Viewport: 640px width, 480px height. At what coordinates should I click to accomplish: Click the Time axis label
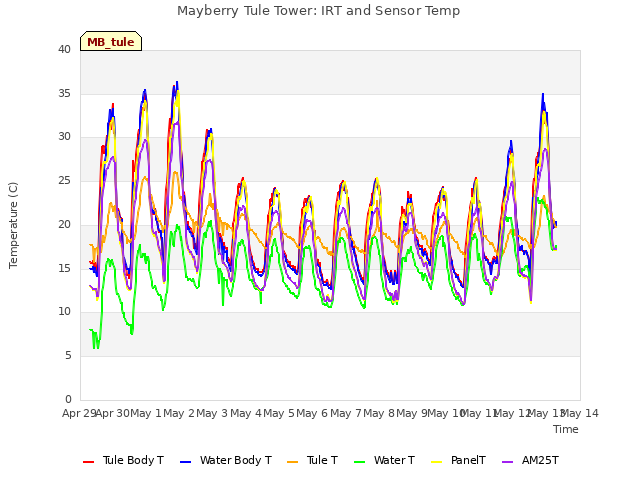pyautogui.click(x=566, y=429)
